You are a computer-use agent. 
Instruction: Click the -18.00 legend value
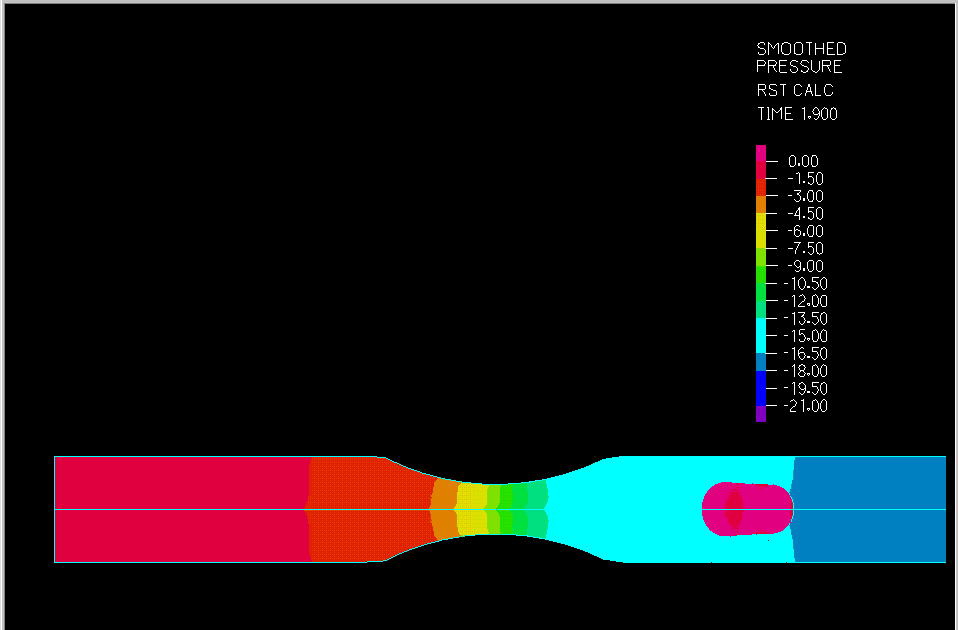tap(805, 371)
